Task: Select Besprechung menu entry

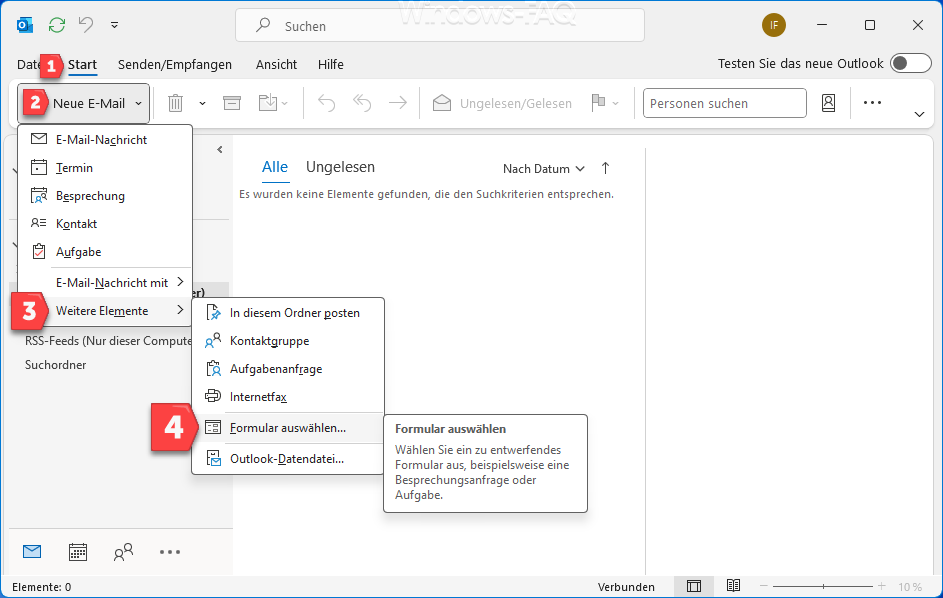Action: 105,196
